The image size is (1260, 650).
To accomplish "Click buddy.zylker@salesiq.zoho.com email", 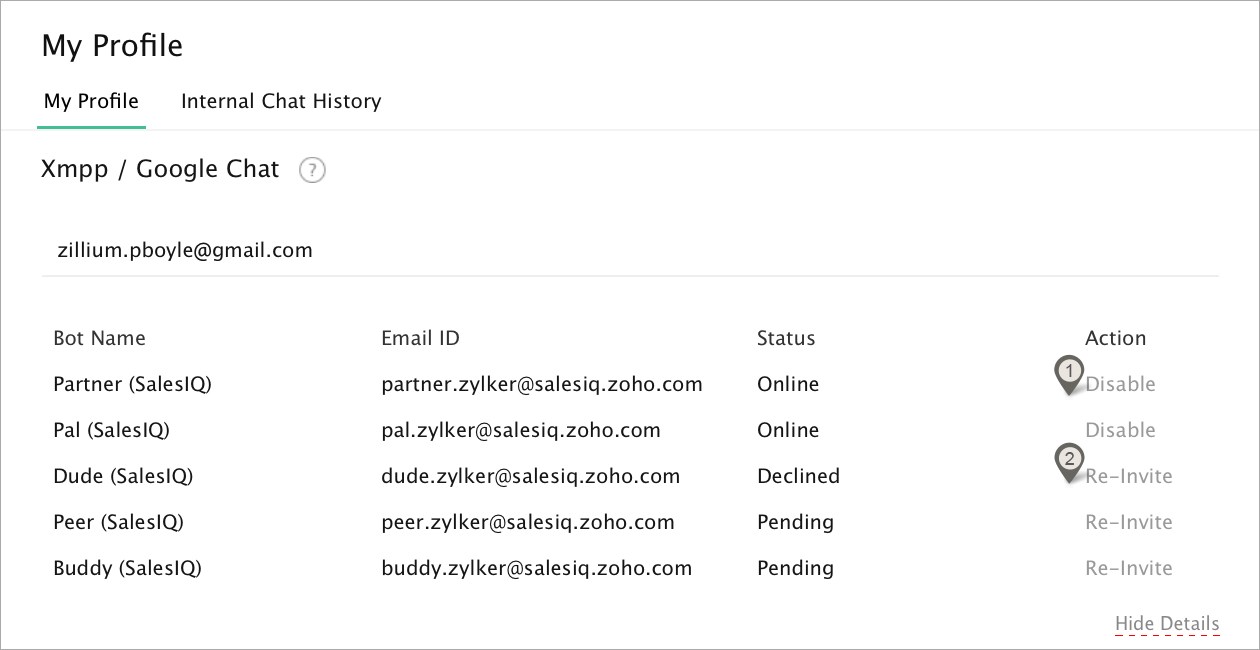I will click(x=537, y=568).
